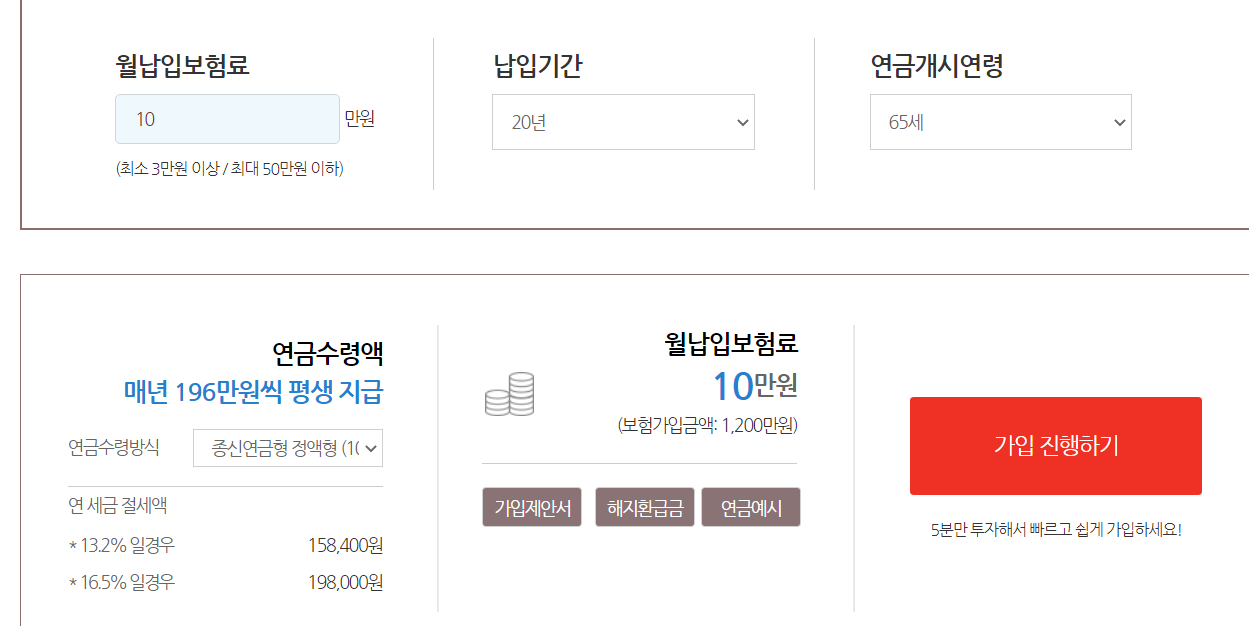
Task: Click the 연 세금 절세액 label
Action: point(117,505)
